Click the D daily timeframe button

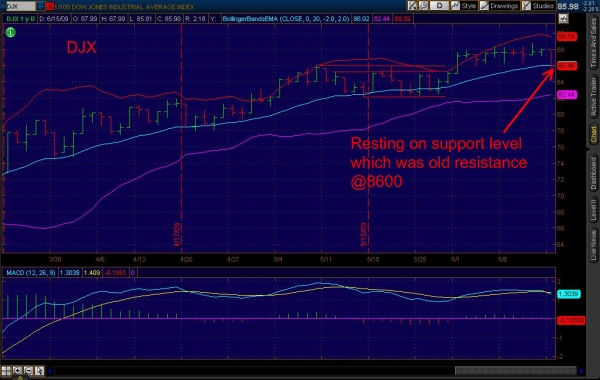click(439, 6)
